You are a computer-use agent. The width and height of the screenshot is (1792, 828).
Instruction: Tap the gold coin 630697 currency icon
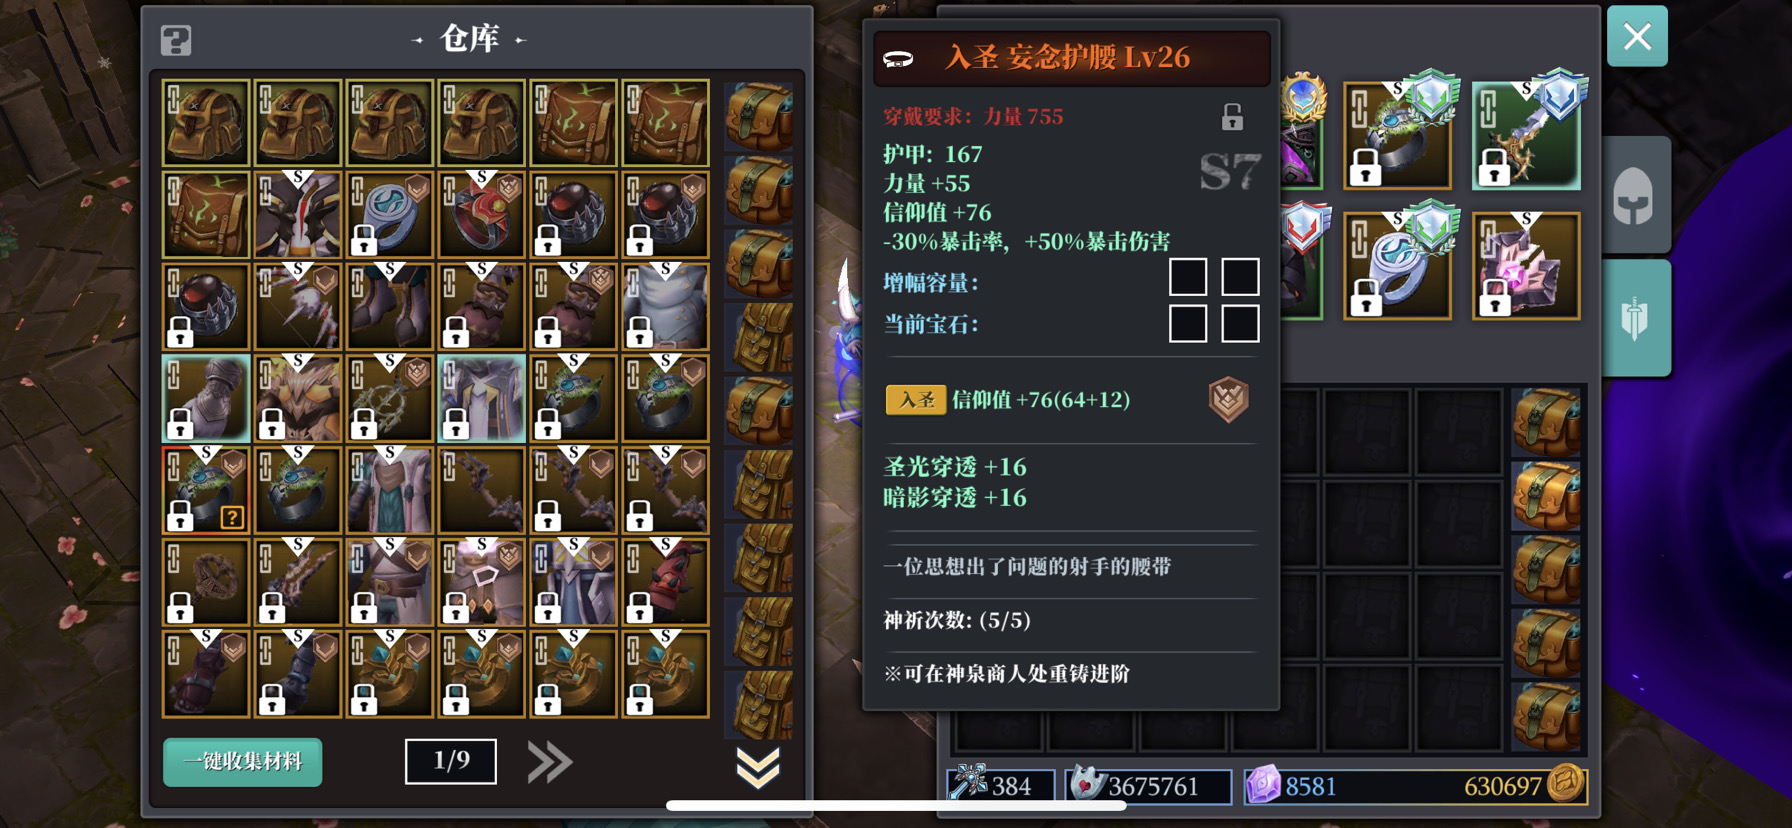pyautogui.click(x=1565, y=785)
